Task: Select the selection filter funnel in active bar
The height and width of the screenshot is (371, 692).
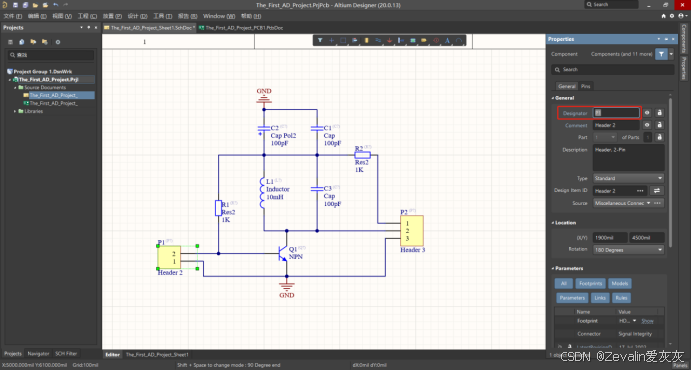Action: coord(320,41)
